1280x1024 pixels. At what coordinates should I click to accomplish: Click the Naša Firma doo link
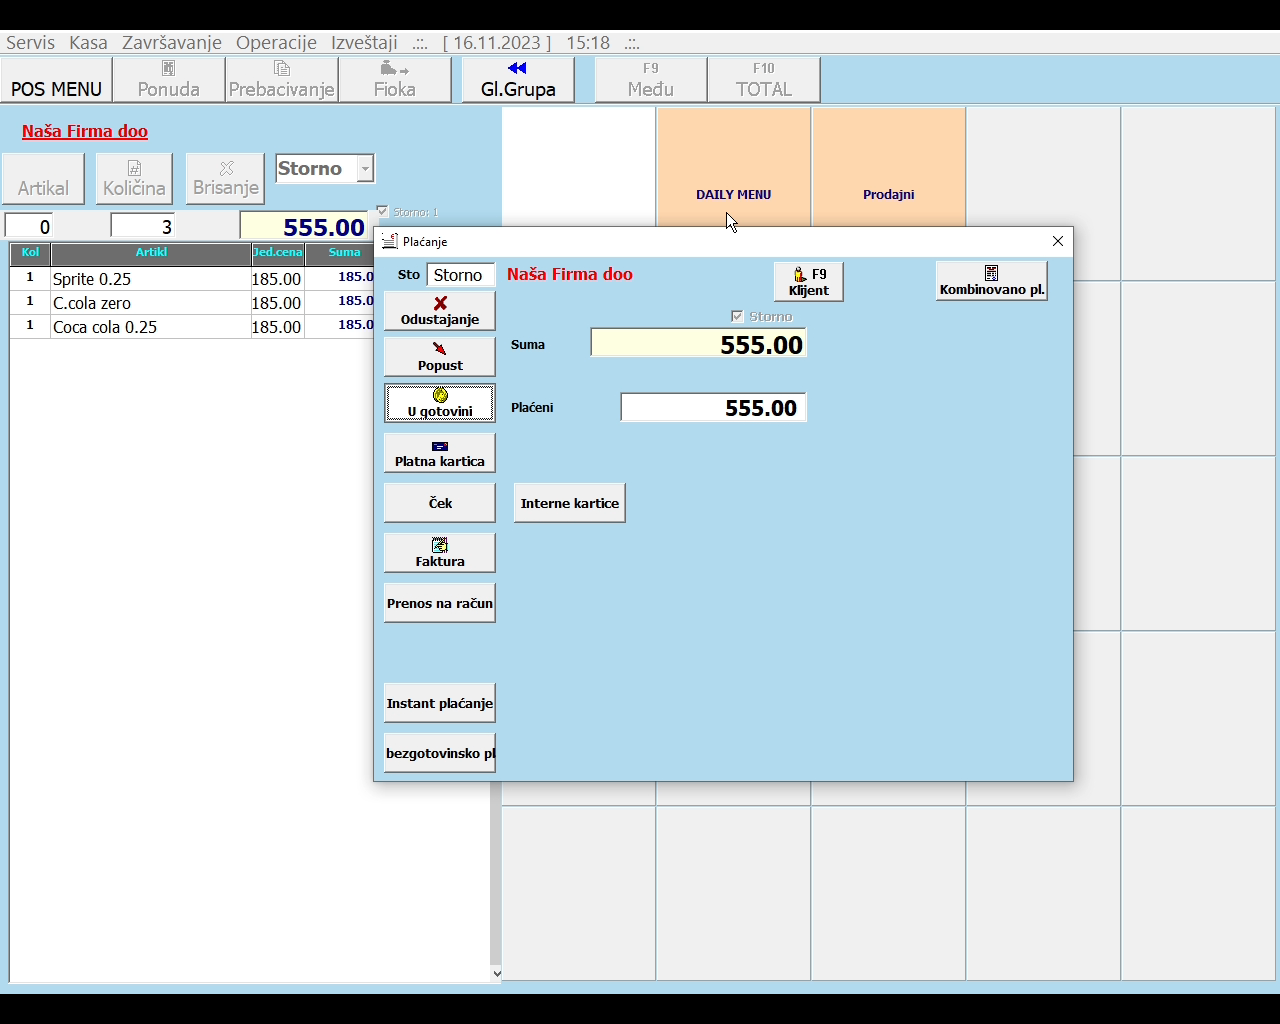(85, 131)
